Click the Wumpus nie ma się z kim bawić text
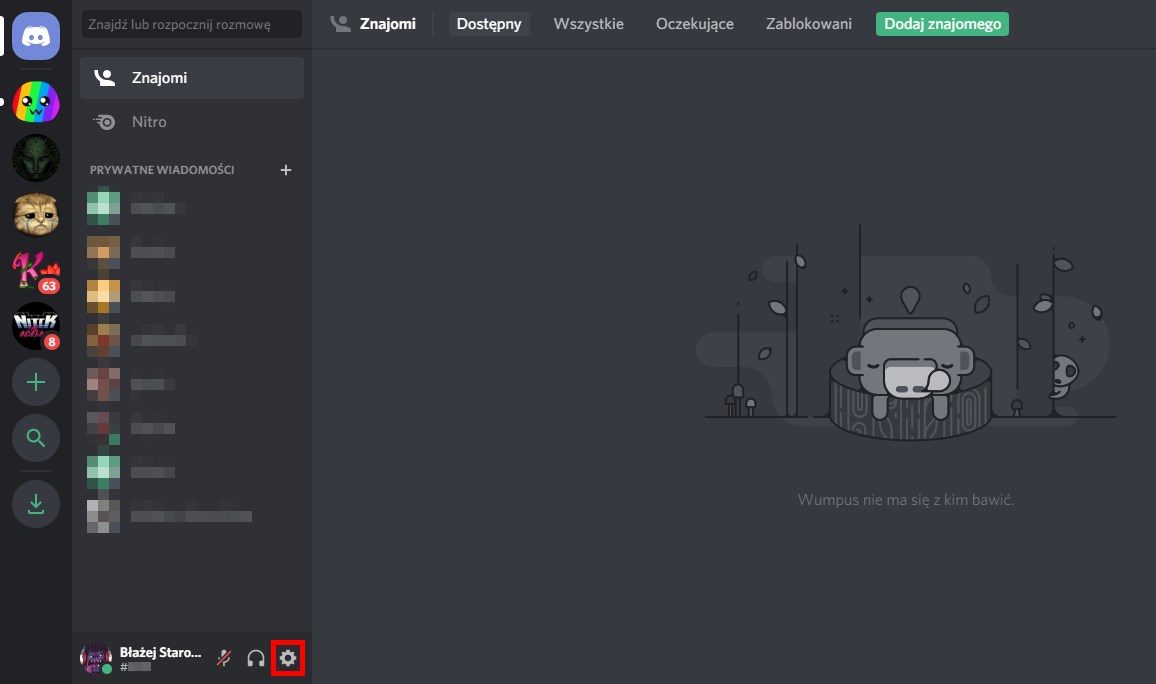Image resolution: width=1156 pixels, height=684 pixels. click(906, 500)
